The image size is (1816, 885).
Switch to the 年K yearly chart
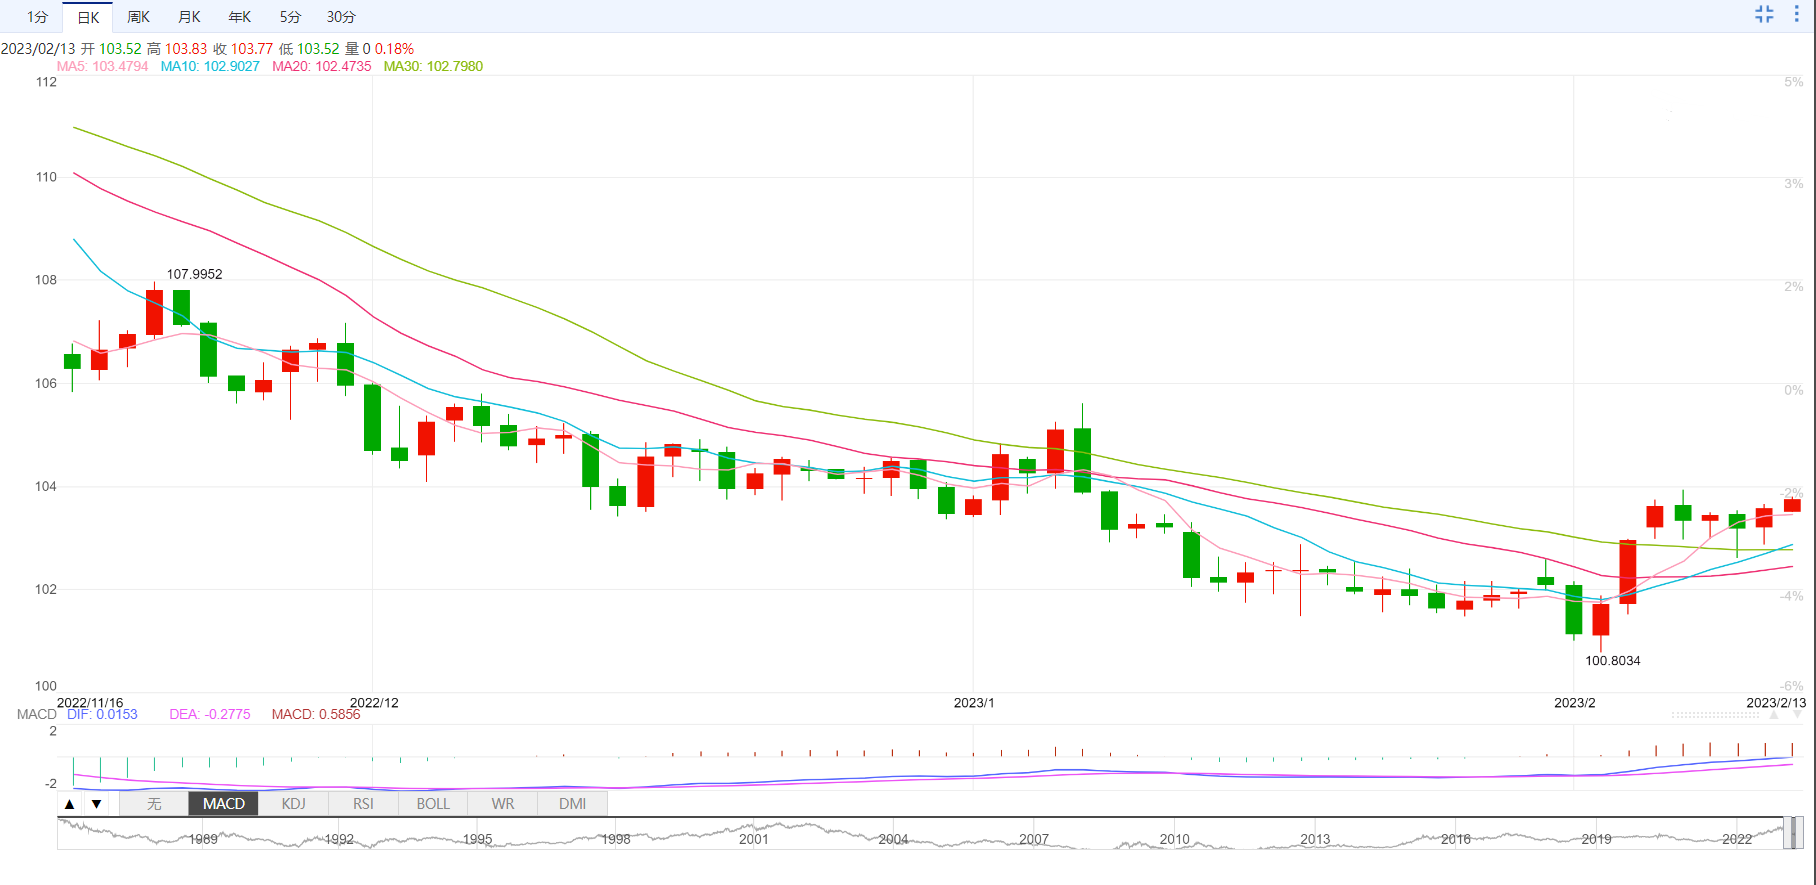(240, 17)
